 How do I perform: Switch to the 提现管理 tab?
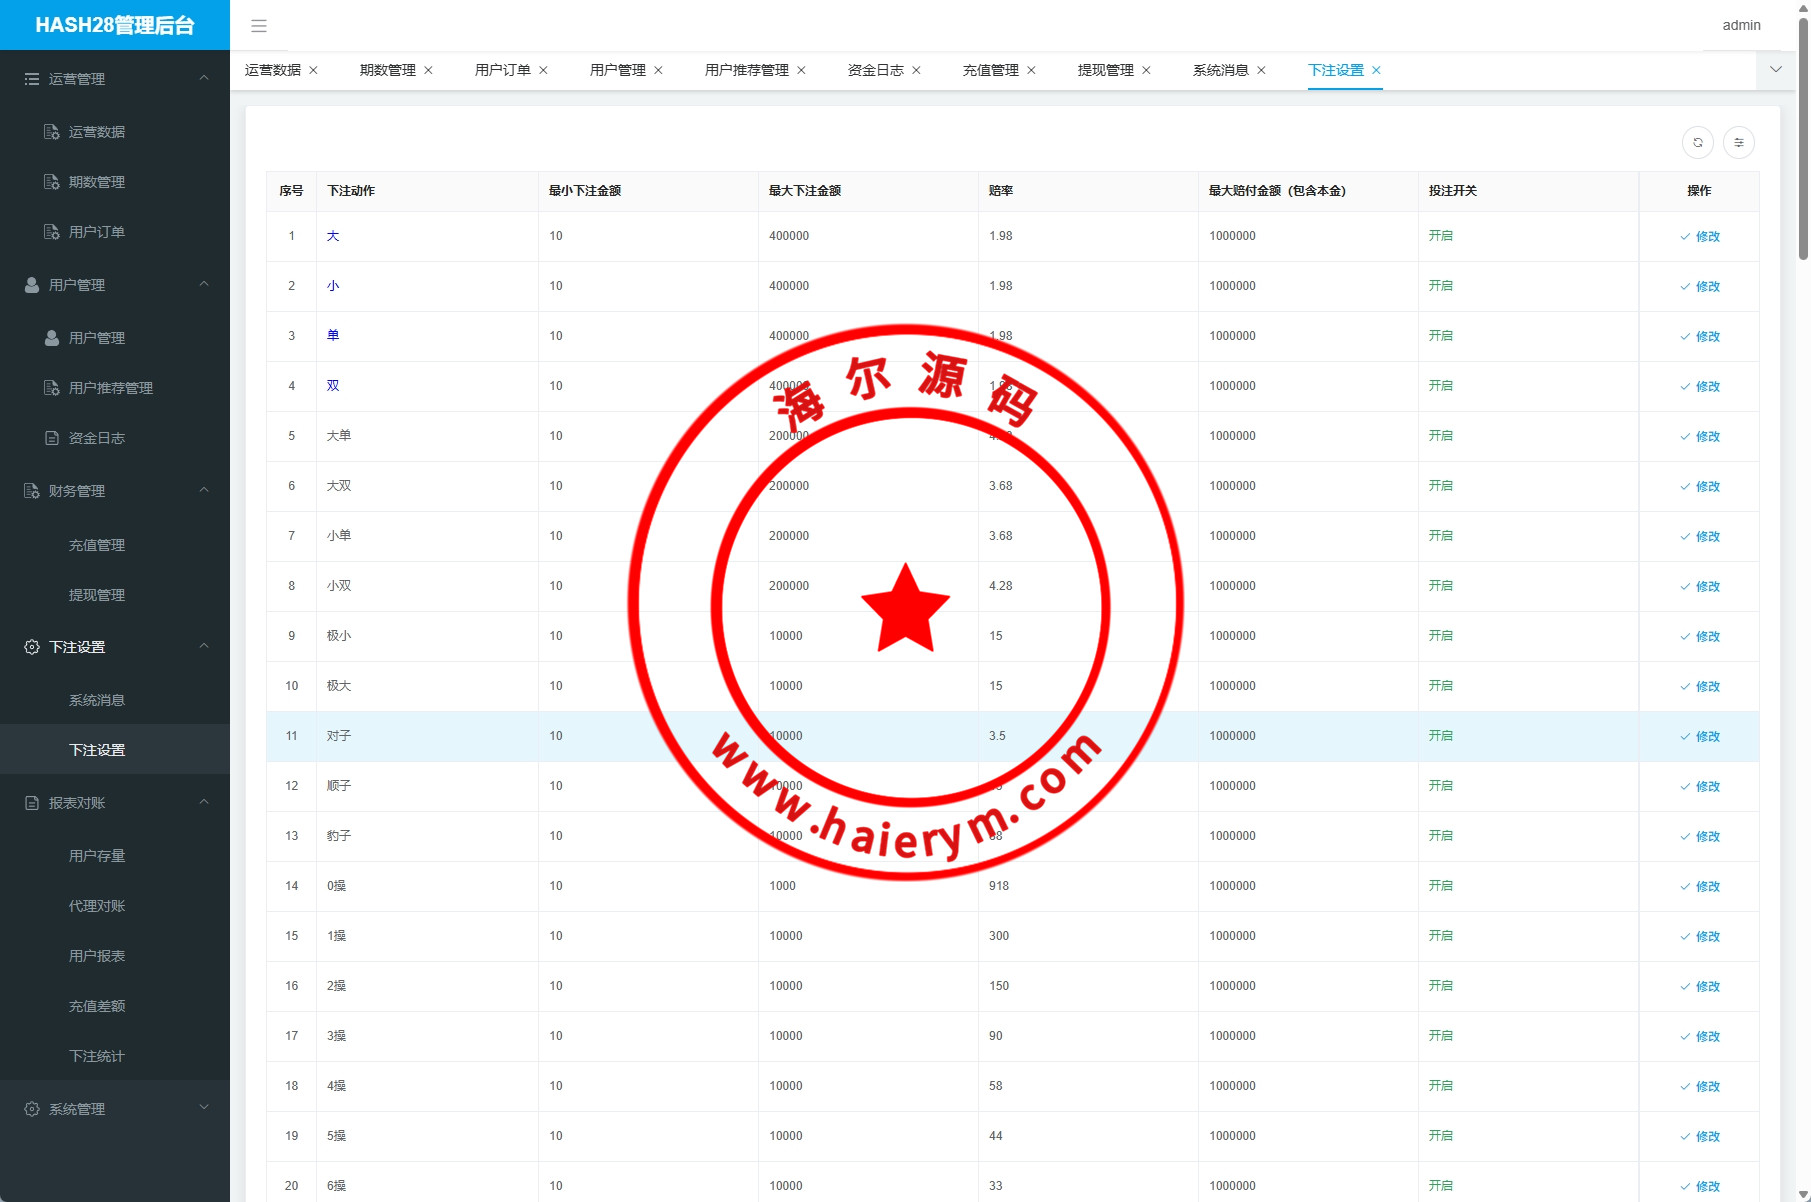click(1105, 70)
